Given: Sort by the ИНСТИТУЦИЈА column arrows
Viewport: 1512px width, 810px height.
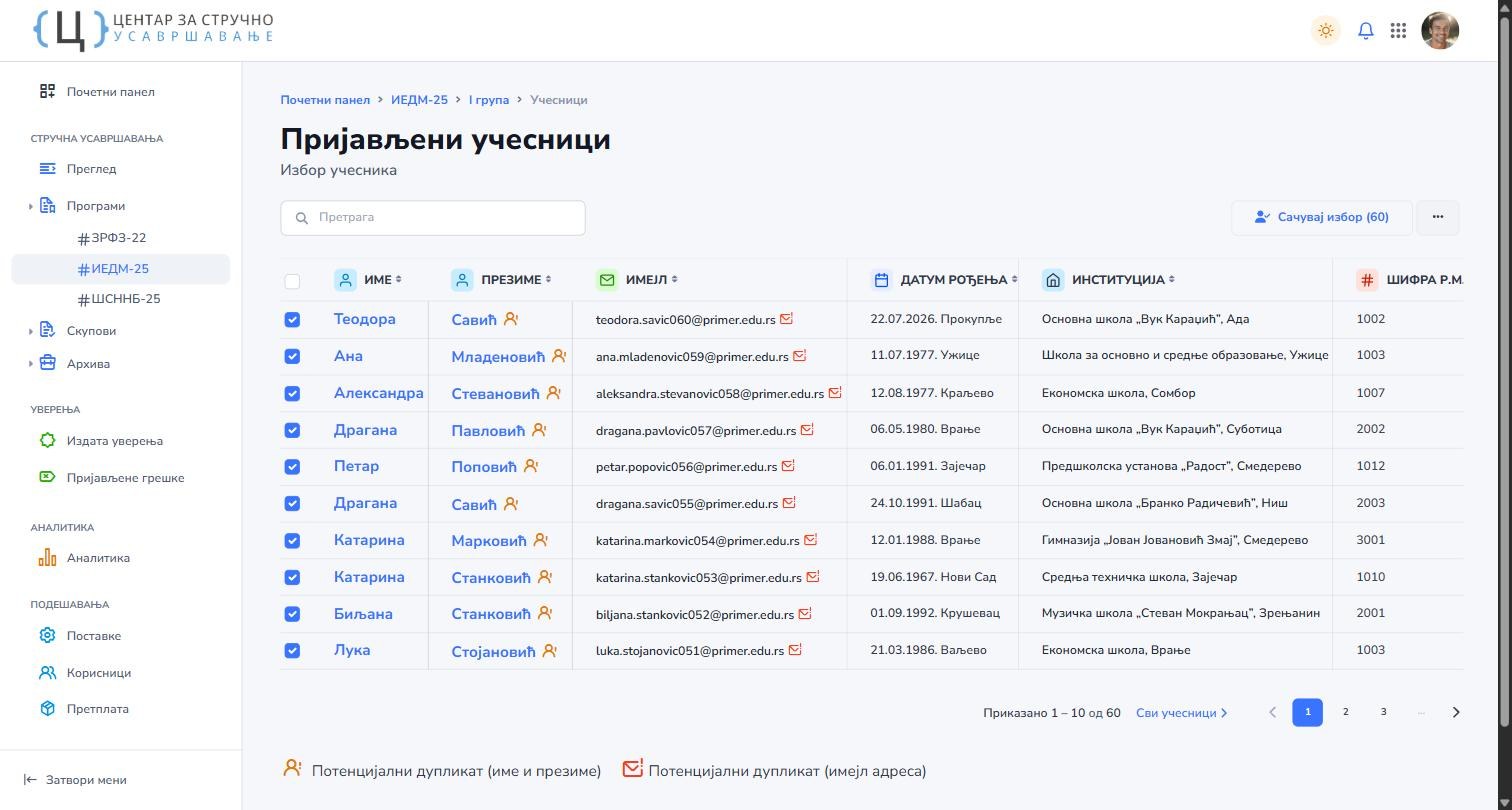Looking at the screenshot, I should click(x=1172, y=280).
